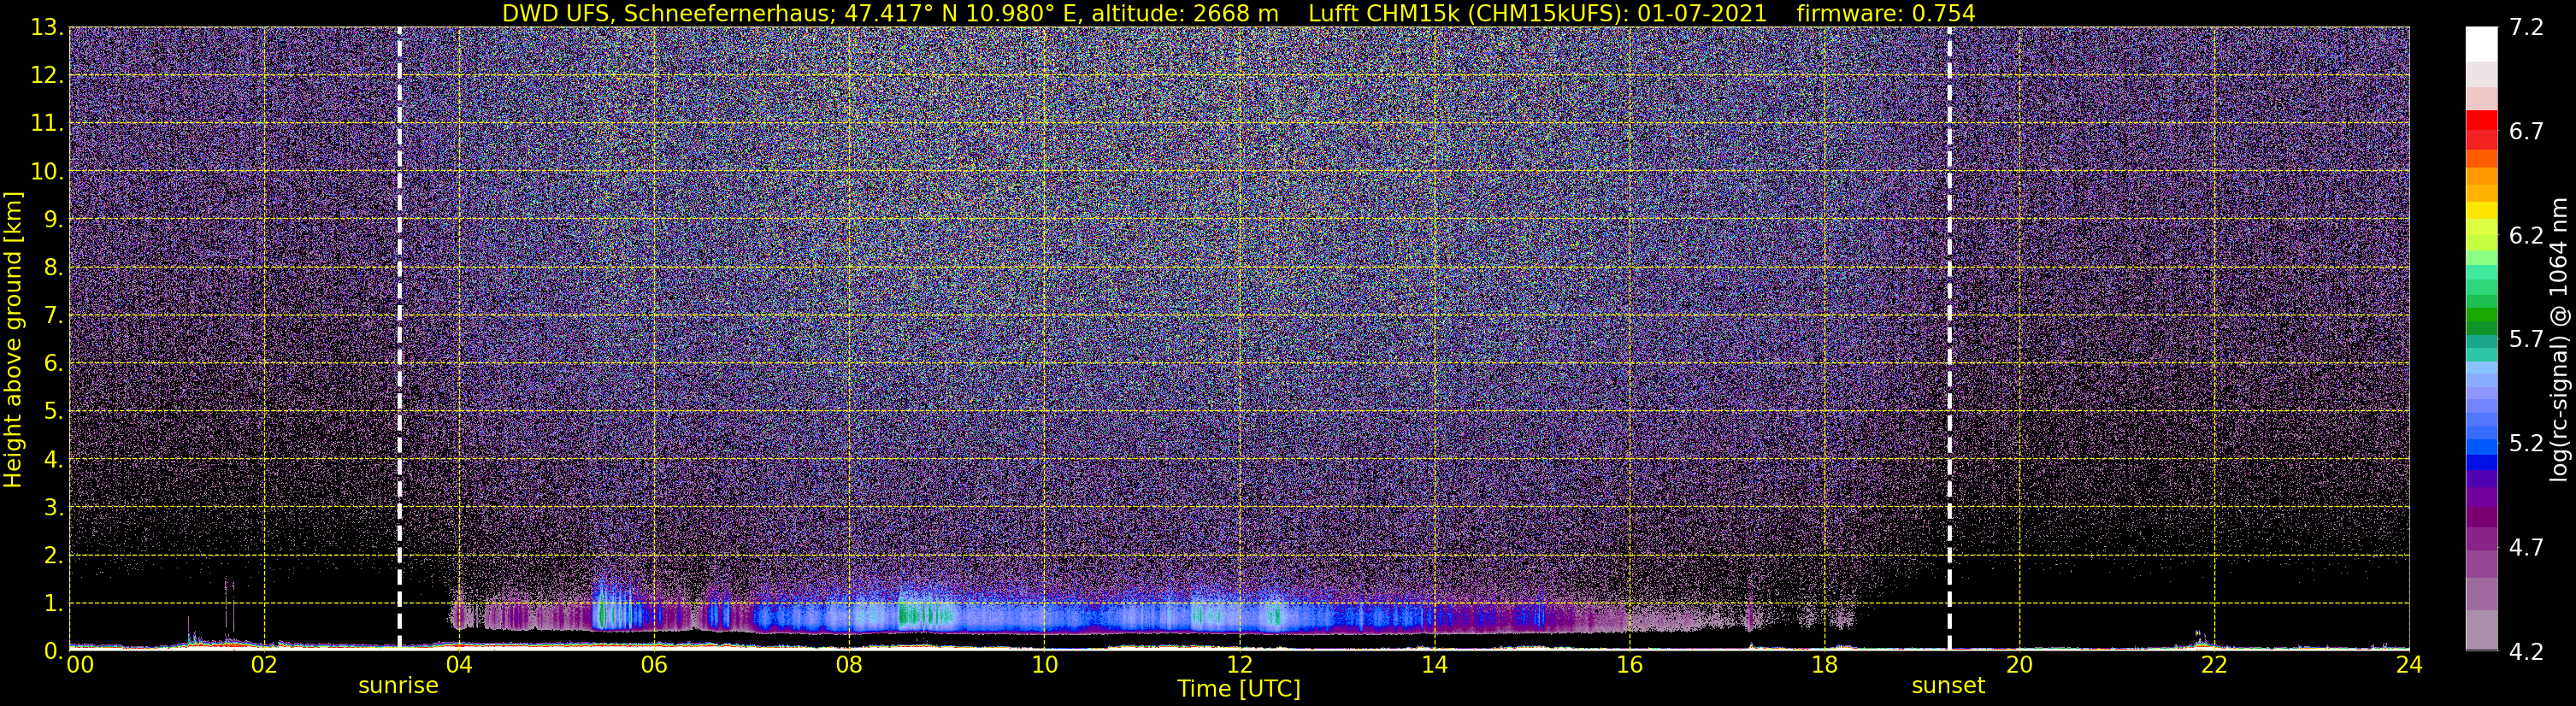The image size is (2576, 706).
Task: Click the colorbar value label '6.2'
Action: pyautogui.click(x=2526, y=236)
